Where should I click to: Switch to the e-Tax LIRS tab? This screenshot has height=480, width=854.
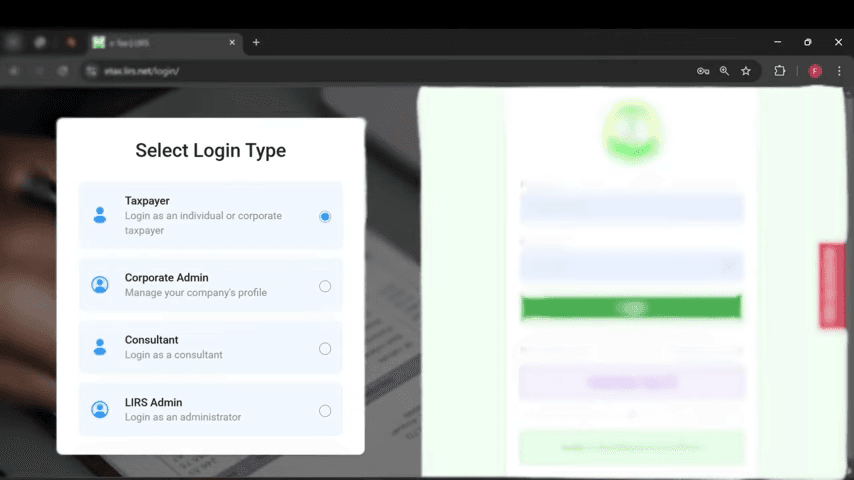pos(160,43)
